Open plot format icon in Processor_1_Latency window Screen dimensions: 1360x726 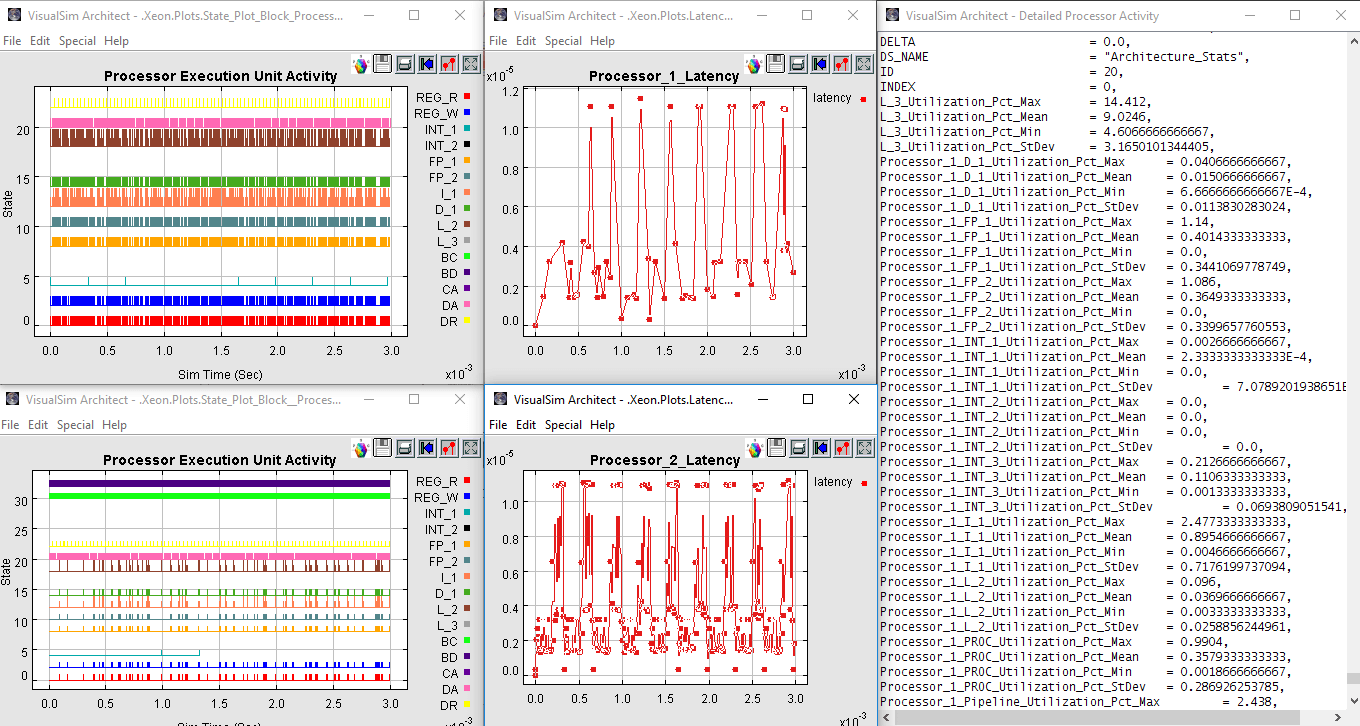tap(841, 64)
